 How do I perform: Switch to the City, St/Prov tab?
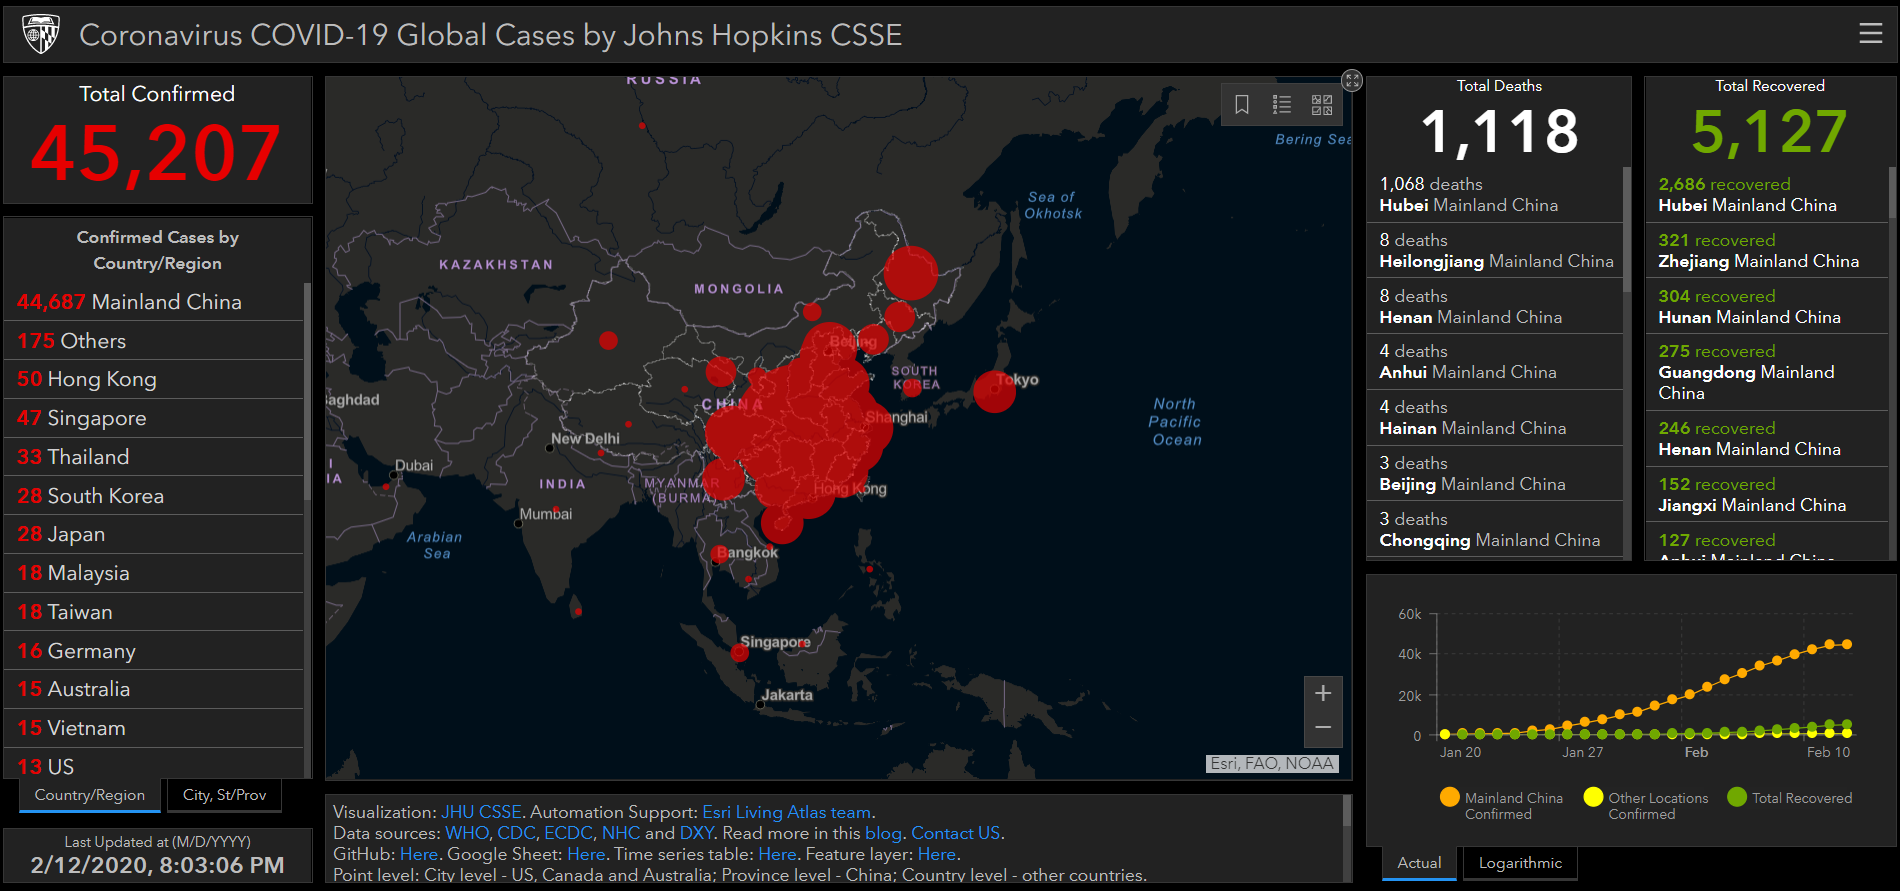point(225,795)
